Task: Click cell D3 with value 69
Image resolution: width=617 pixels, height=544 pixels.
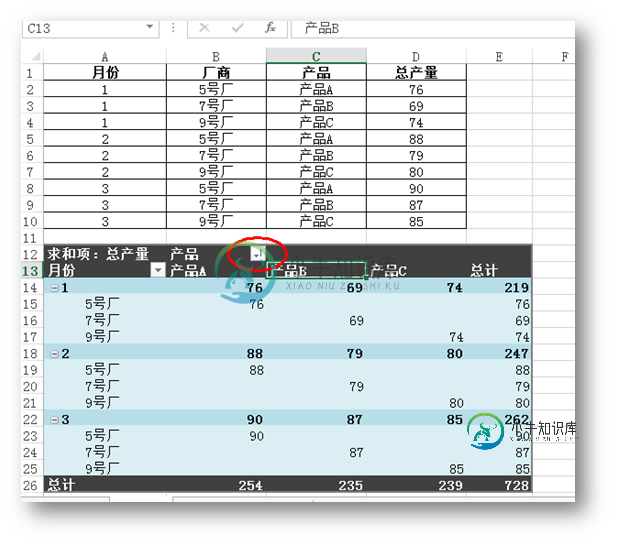Action: [x=416, y=106]
